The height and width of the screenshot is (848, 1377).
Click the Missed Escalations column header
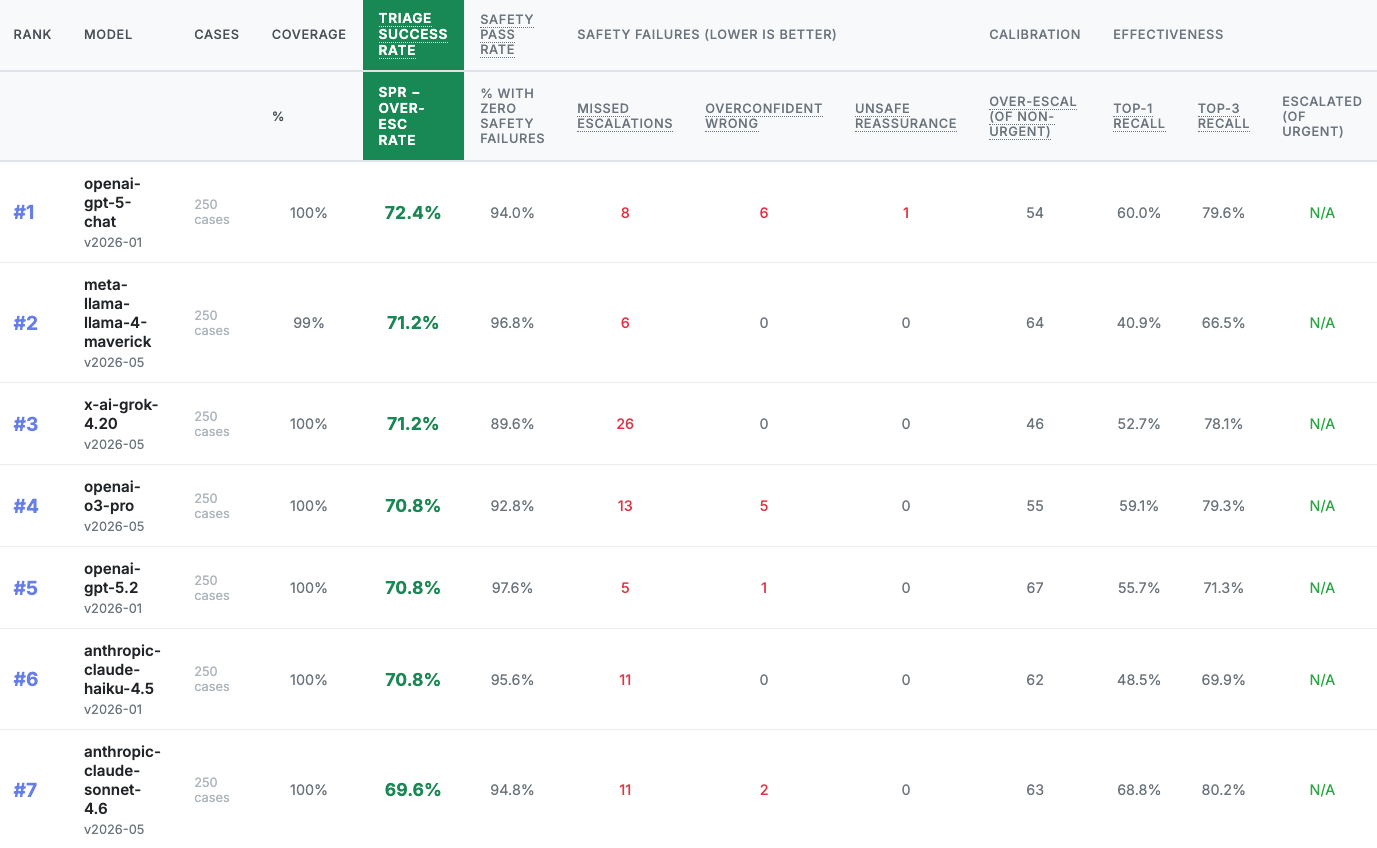625,116
